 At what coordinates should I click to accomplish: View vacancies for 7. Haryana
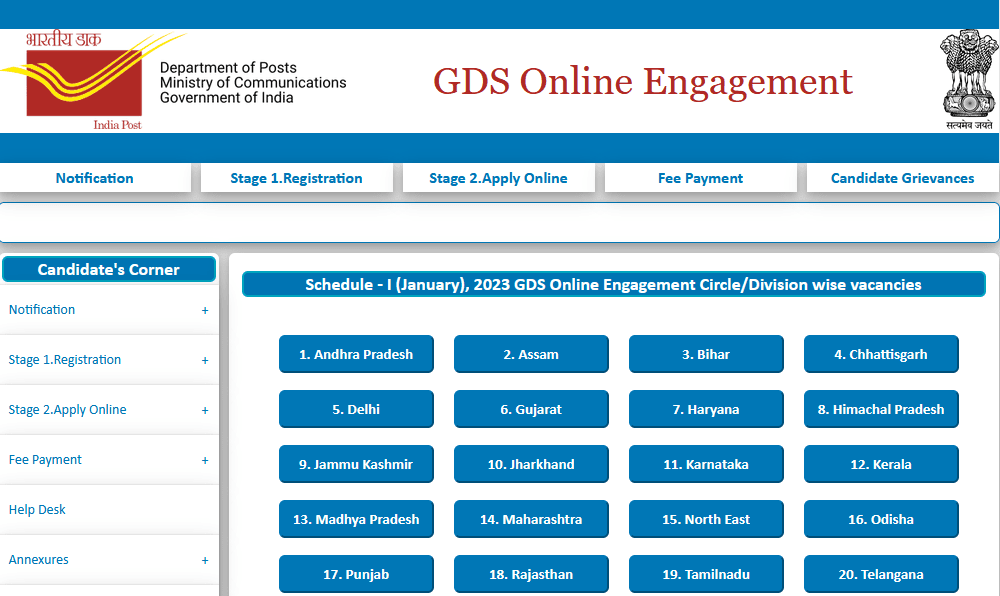coord(706,409)
